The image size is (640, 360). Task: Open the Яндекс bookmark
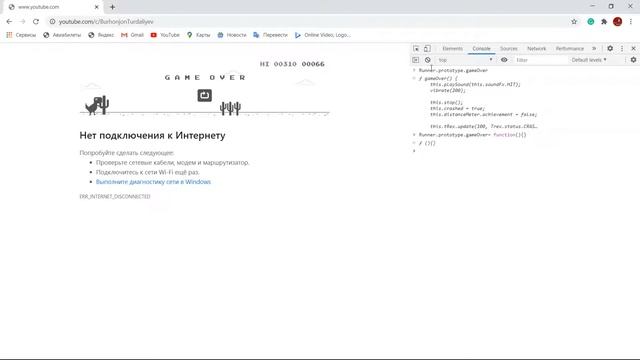(x=101, y=35)
